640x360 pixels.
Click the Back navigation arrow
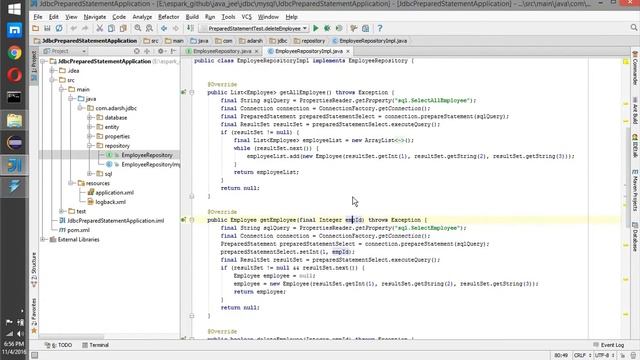click(164, 29)
